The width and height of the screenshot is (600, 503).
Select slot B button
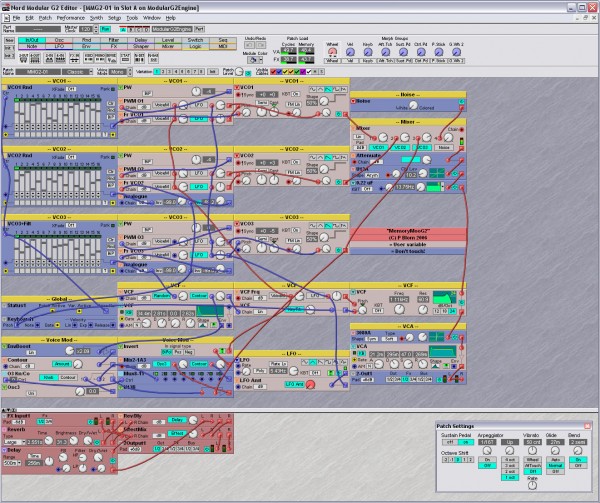[130, 29]
